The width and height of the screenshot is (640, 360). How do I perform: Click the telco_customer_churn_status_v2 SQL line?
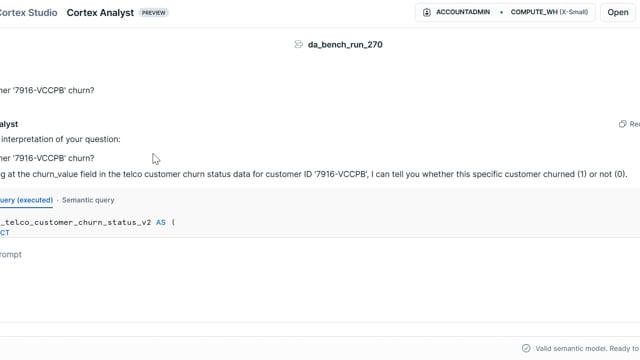[87, 222]
